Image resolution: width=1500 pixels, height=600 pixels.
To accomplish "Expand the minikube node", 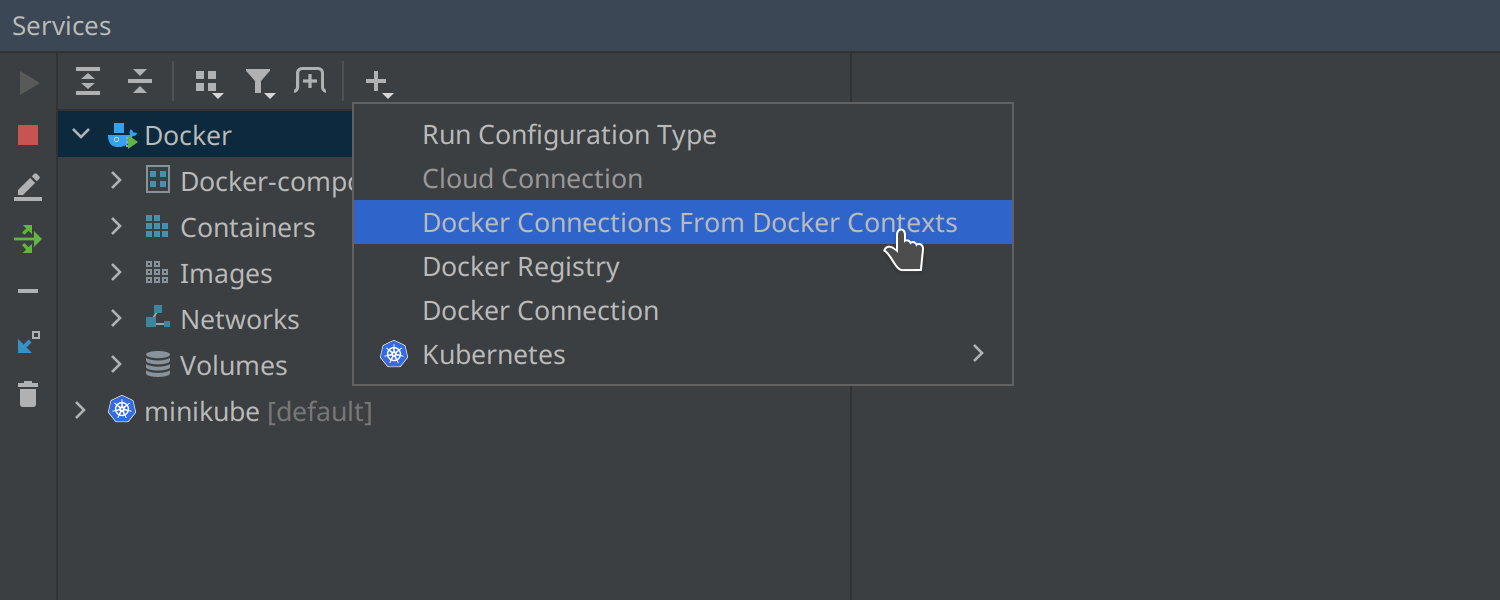I will click(x=81, y=410).
